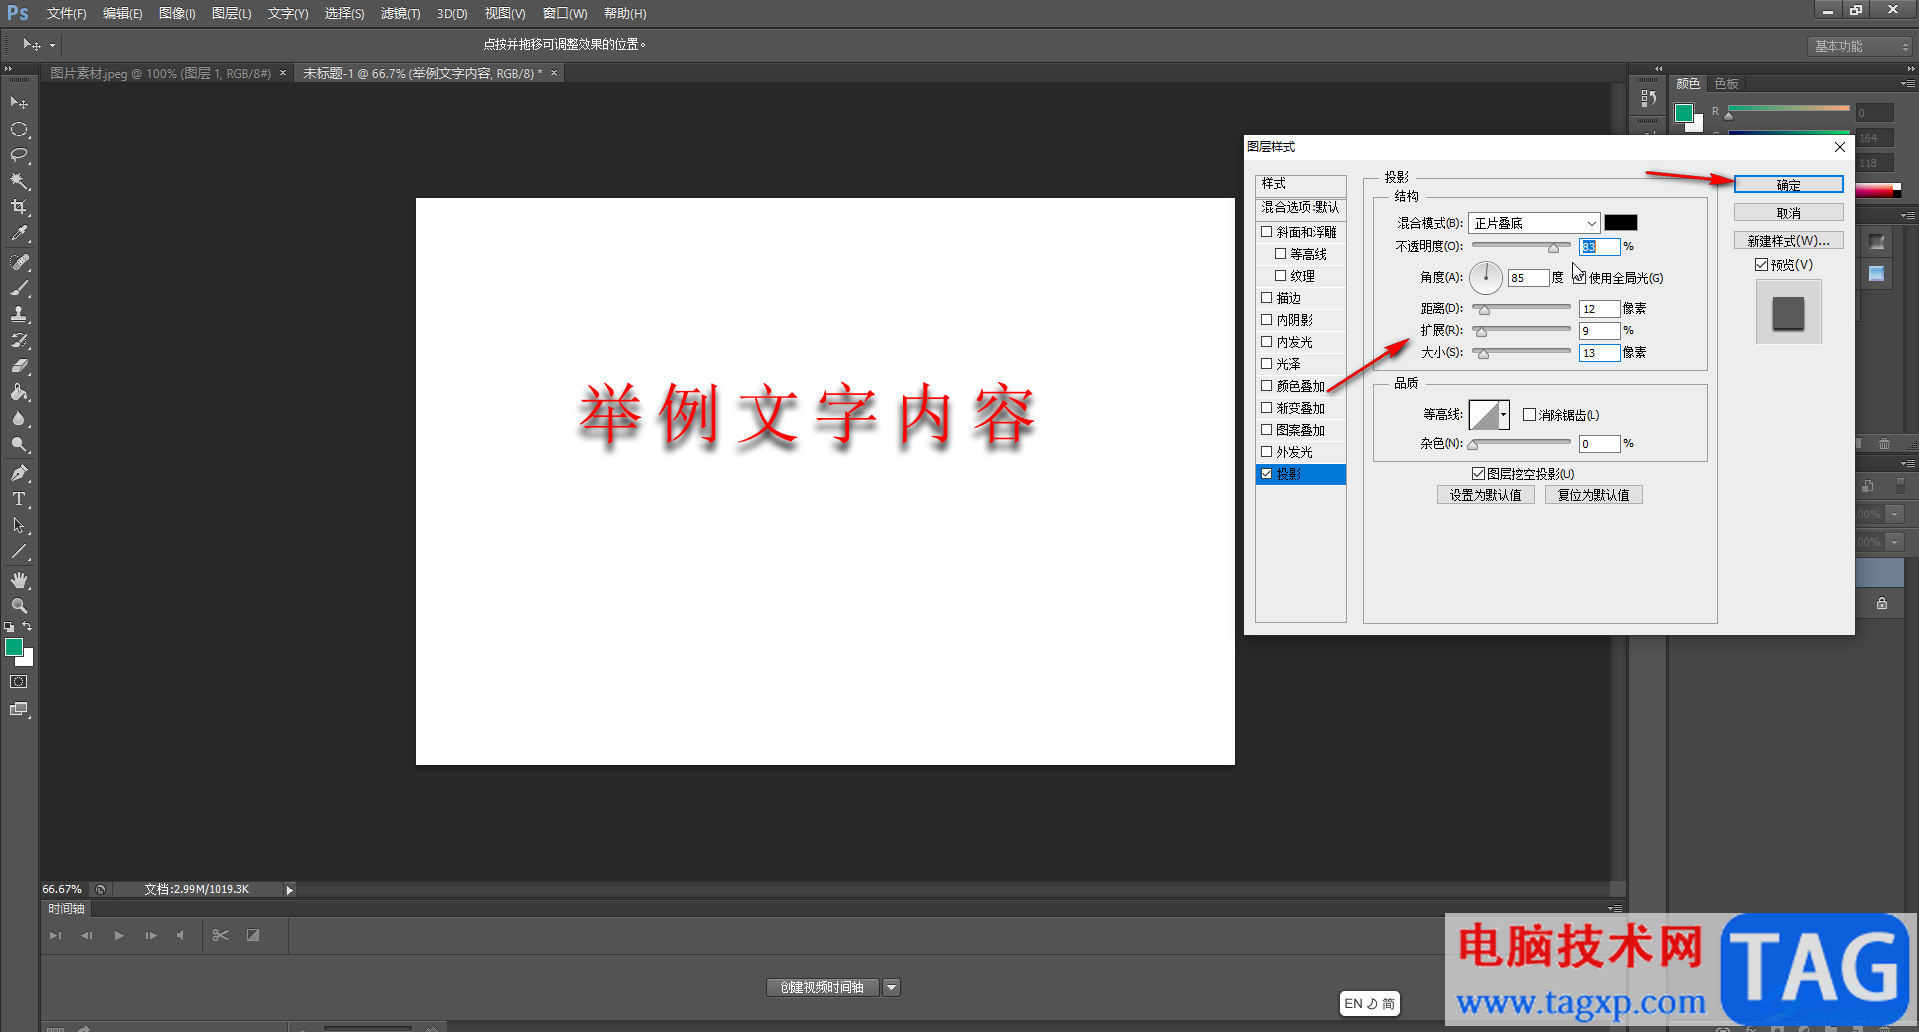Viewport: 1919px width, 1032px height.
Task: Select the Paint Bucket tool
Action: [x=19, y=392]
